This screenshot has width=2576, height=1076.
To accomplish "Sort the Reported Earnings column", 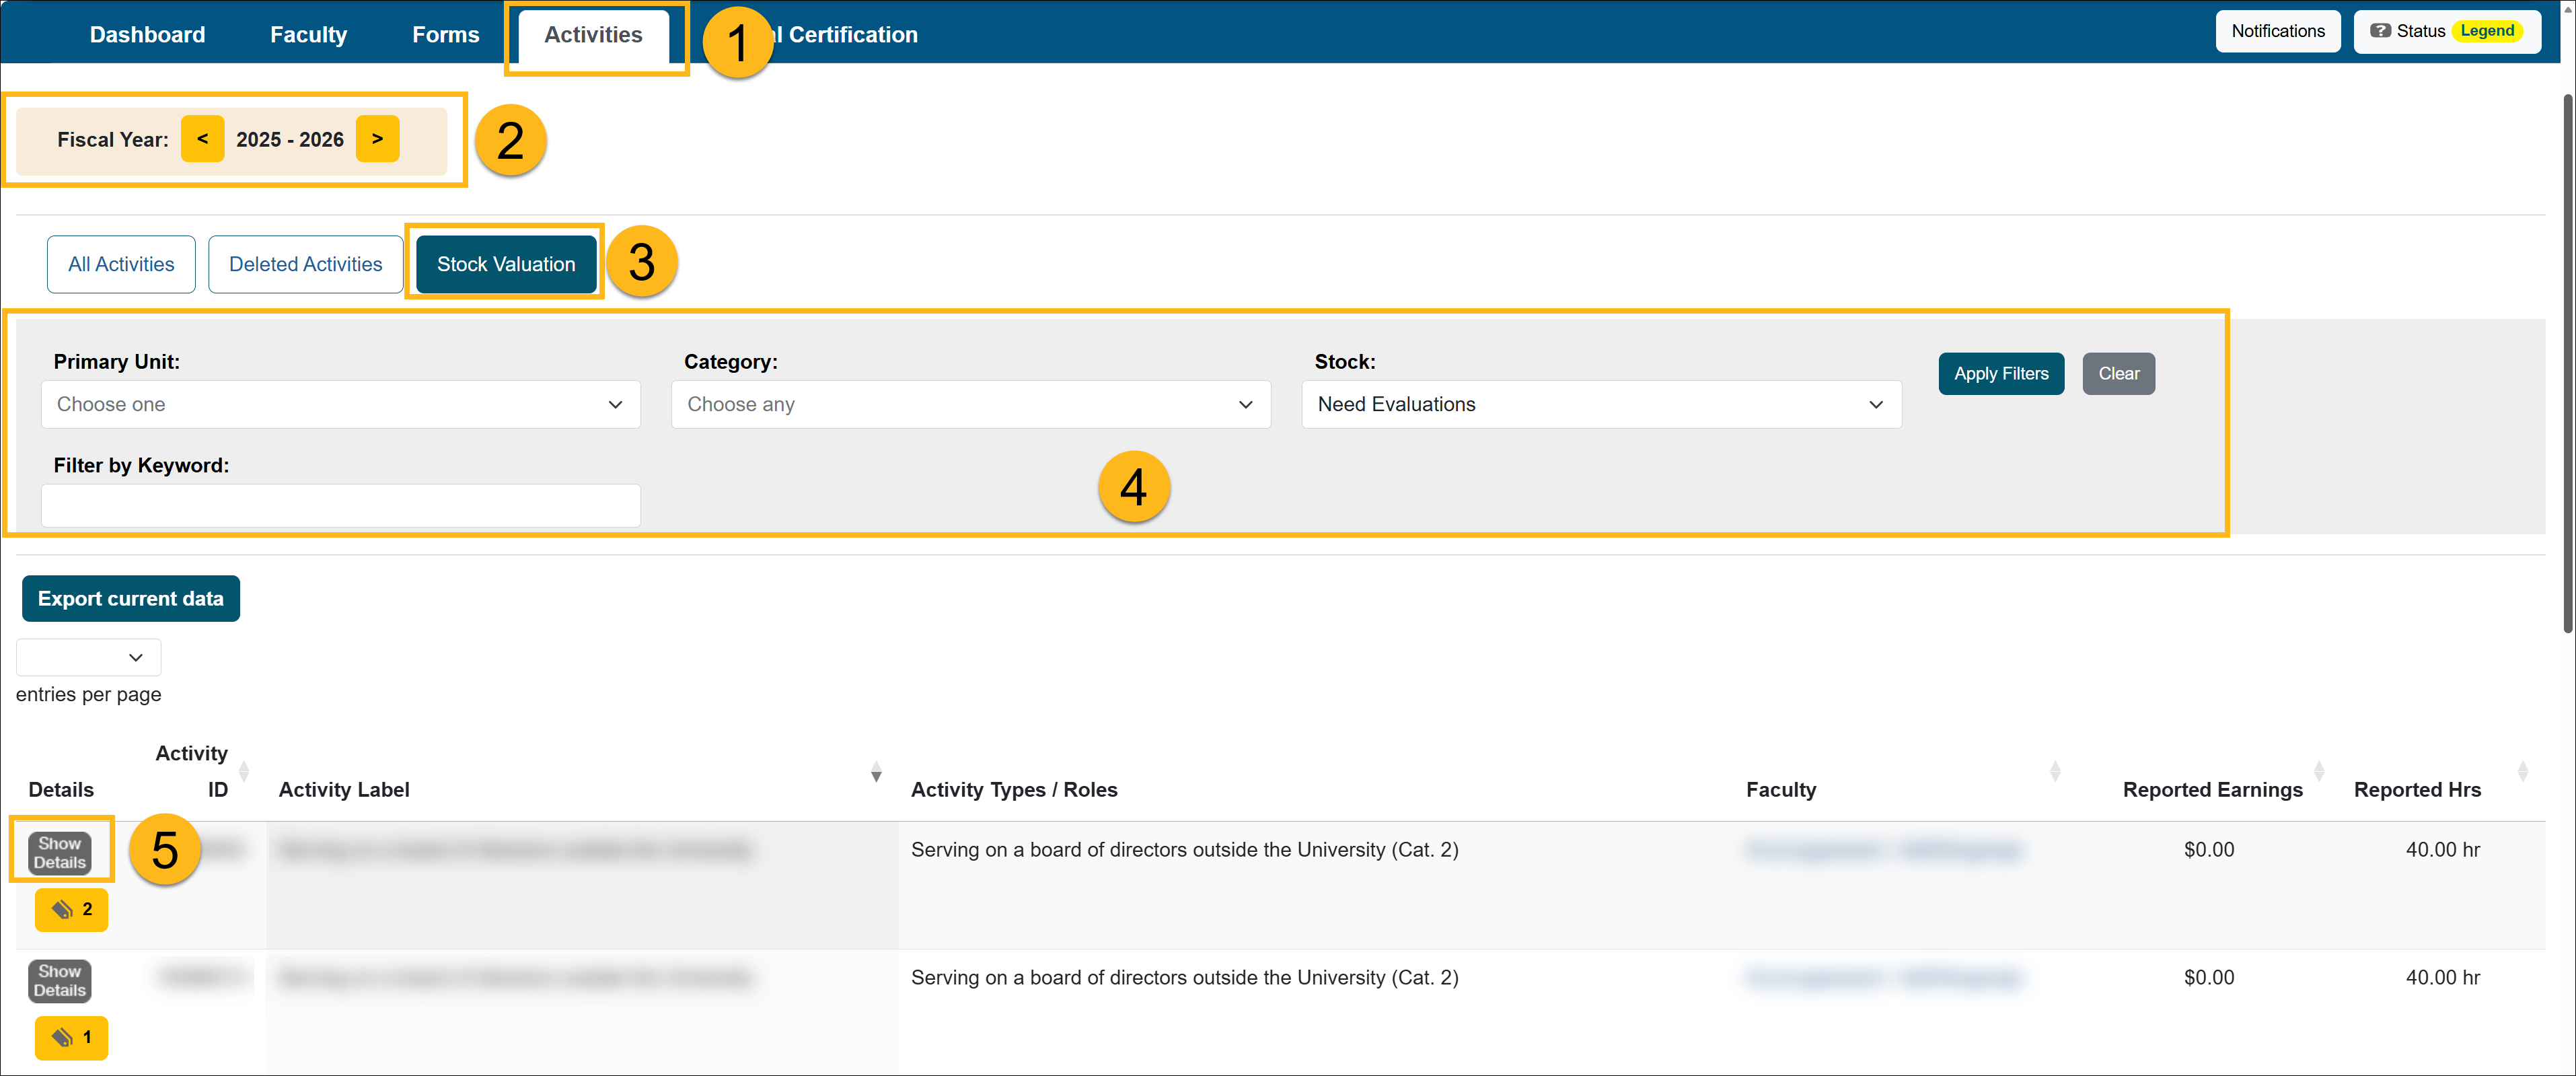I will (x=2318, y=773).
